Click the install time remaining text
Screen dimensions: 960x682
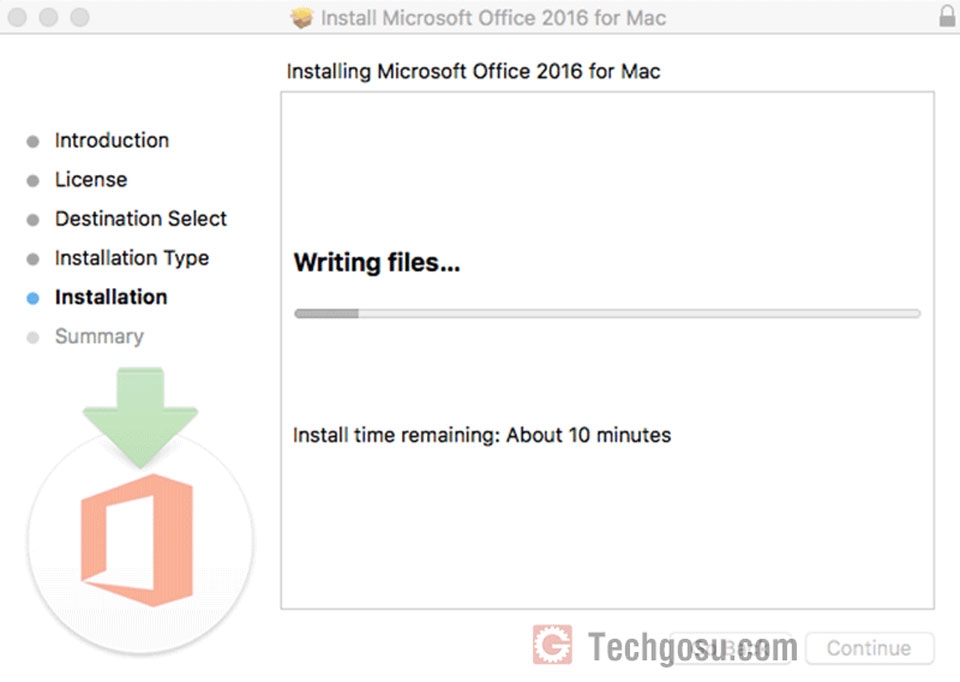482,435
